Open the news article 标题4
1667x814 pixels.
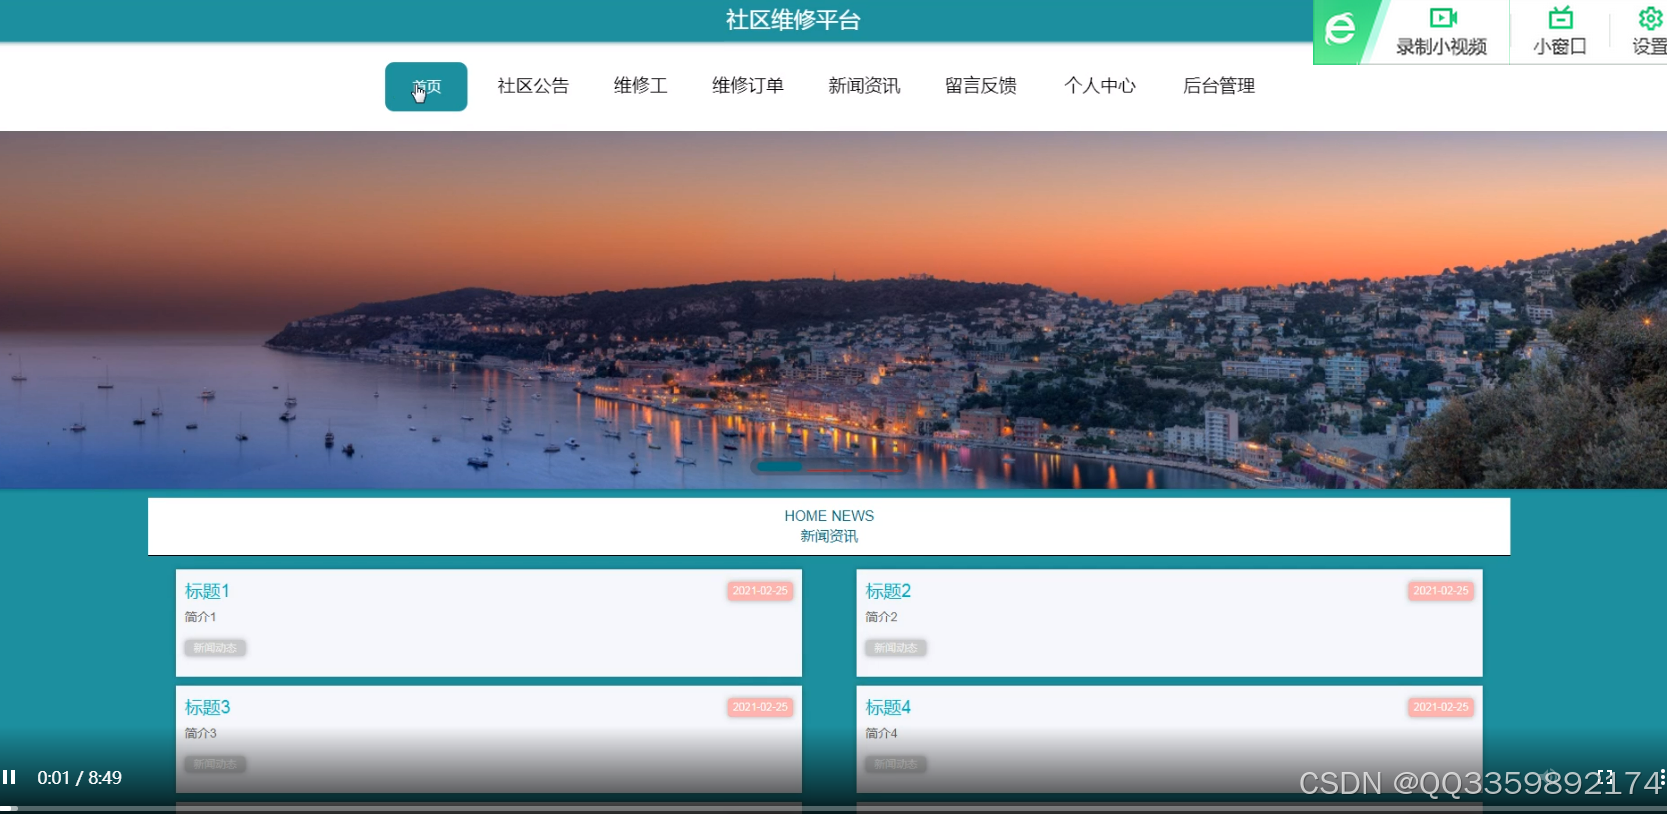888,707
